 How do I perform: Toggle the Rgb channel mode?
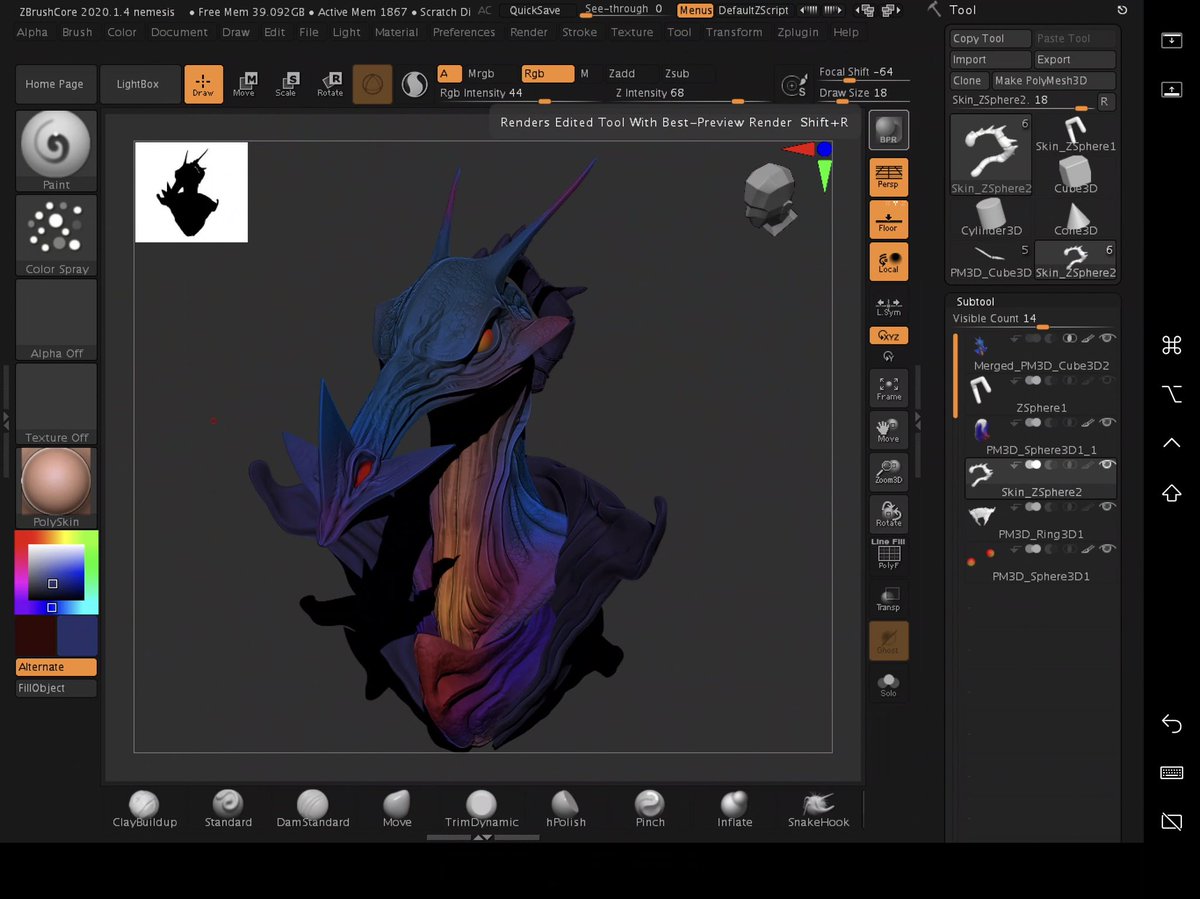pyautogui.click(x=547, y=74)
